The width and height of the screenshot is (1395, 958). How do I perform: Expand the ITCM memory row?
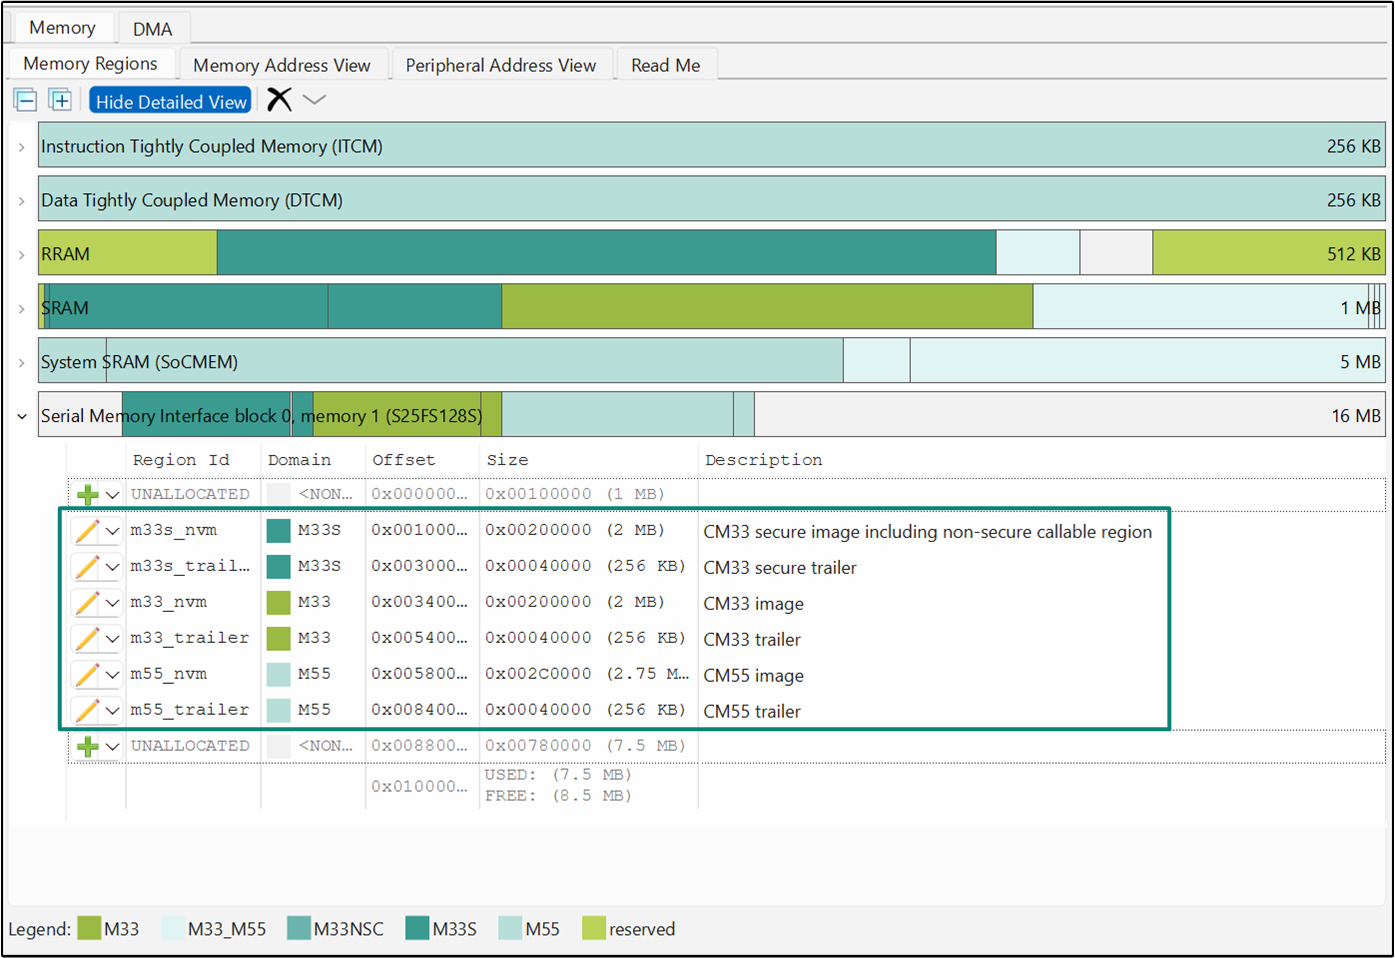[x=21, y=147]
